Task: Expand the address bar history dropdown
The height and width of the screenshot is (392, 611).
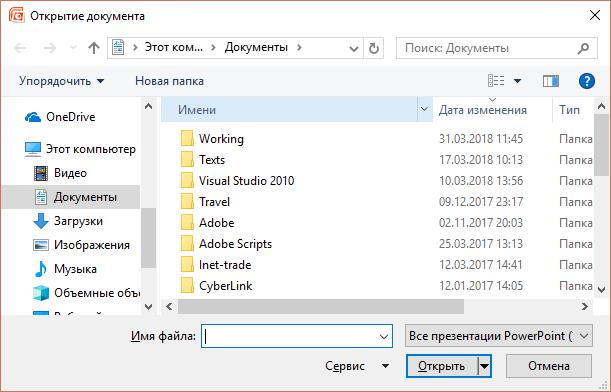Action: (353, 49)
